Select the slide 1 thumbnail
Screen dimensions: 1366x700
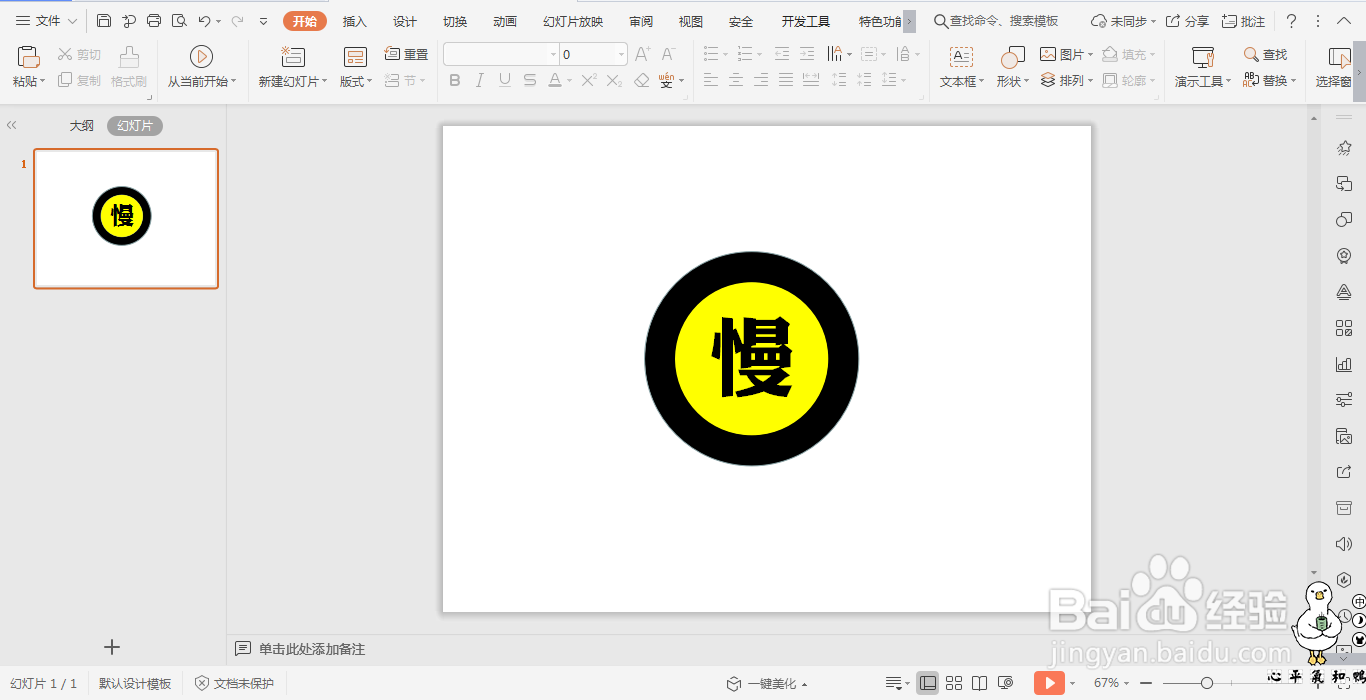click(x=126, y=218)
